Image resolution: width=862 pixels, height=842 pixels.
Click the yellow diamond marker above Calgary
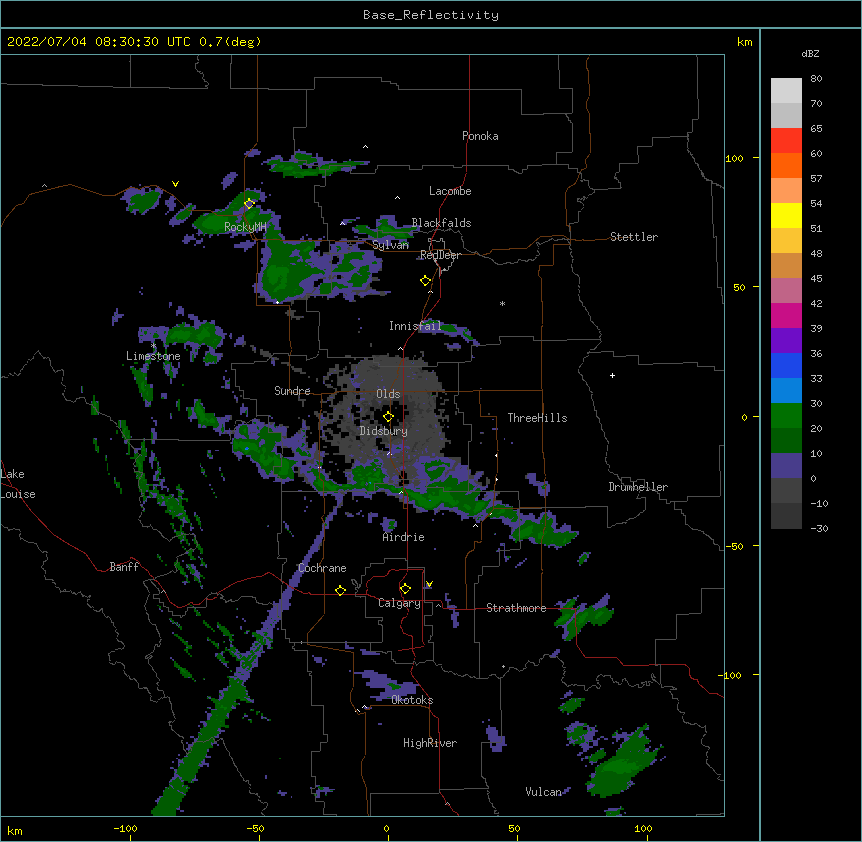(x=405, y=589)
